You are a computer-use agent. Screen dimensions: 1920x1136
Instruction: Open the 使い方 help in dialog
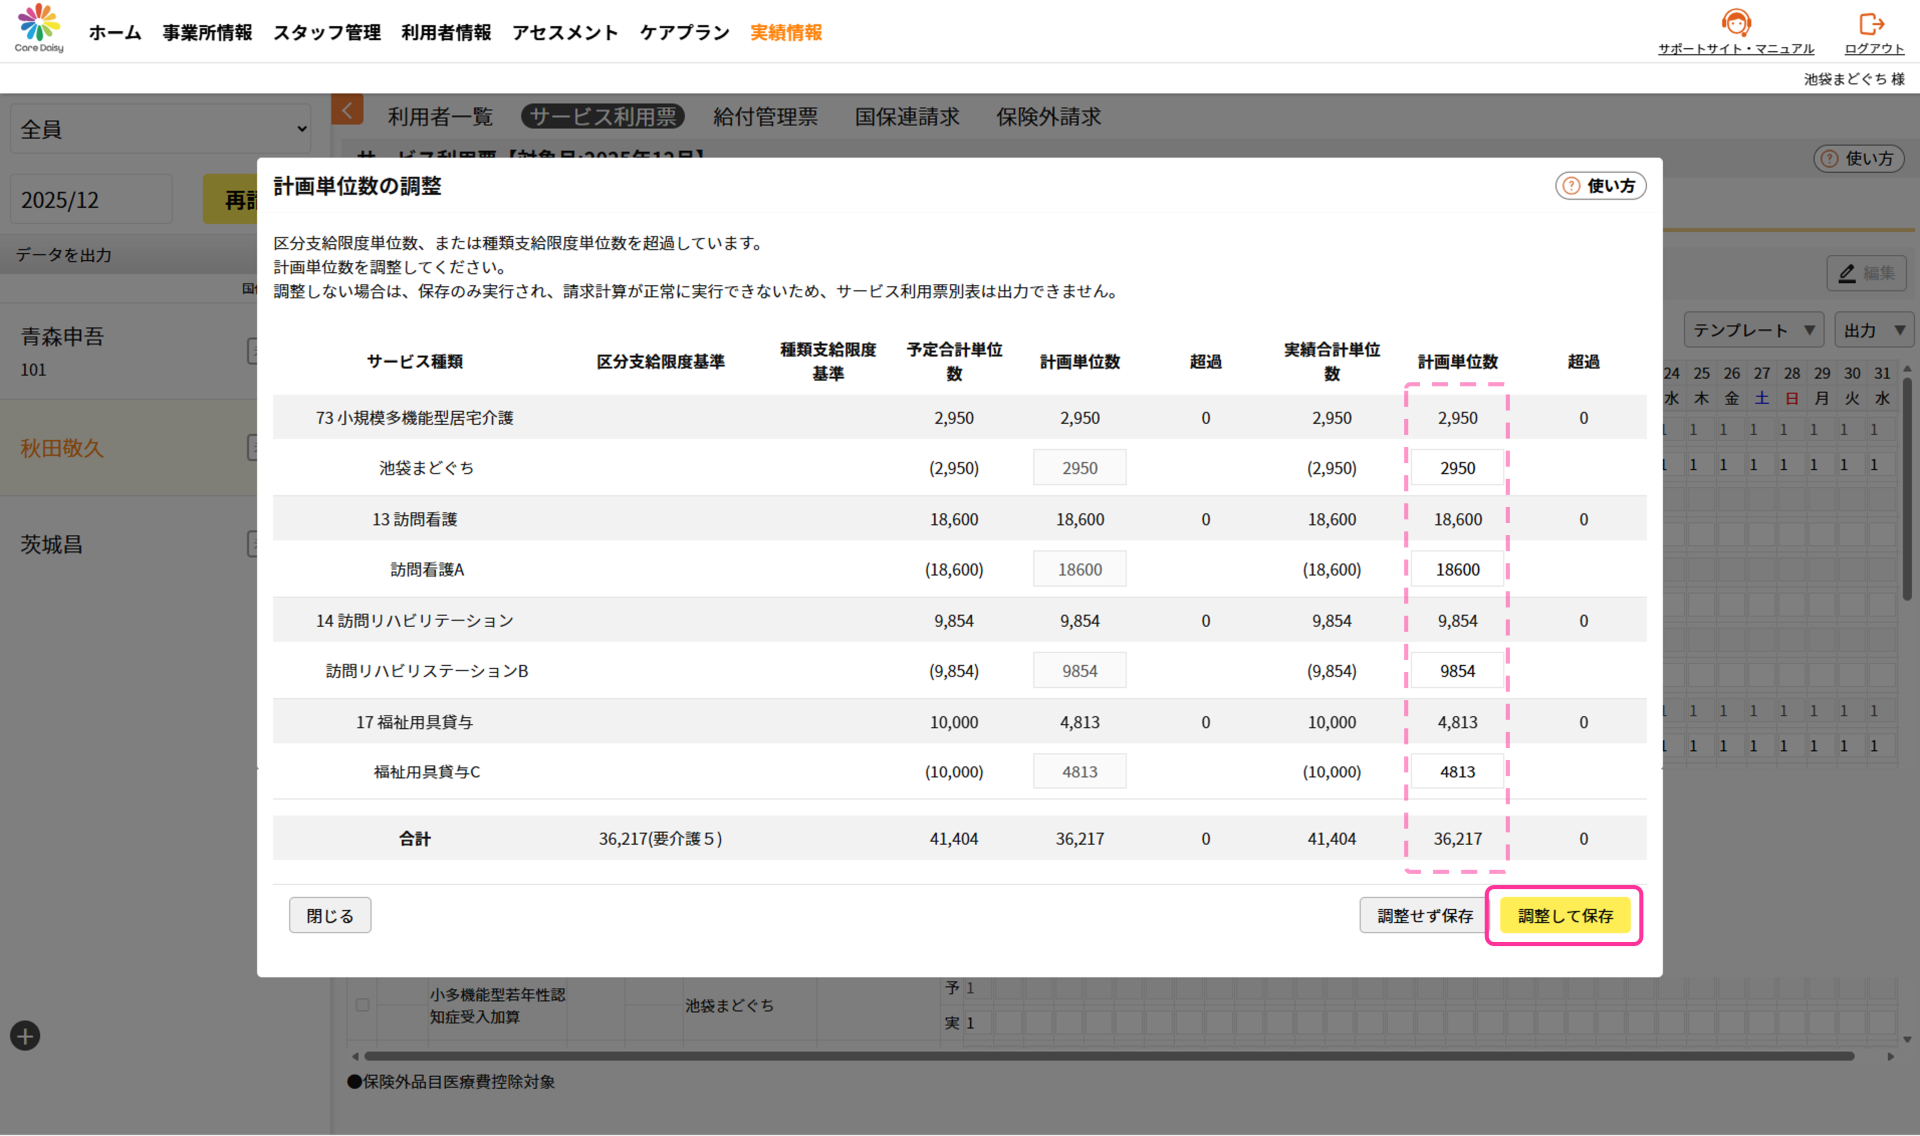pyautogui.click(x=1600, y=186)
